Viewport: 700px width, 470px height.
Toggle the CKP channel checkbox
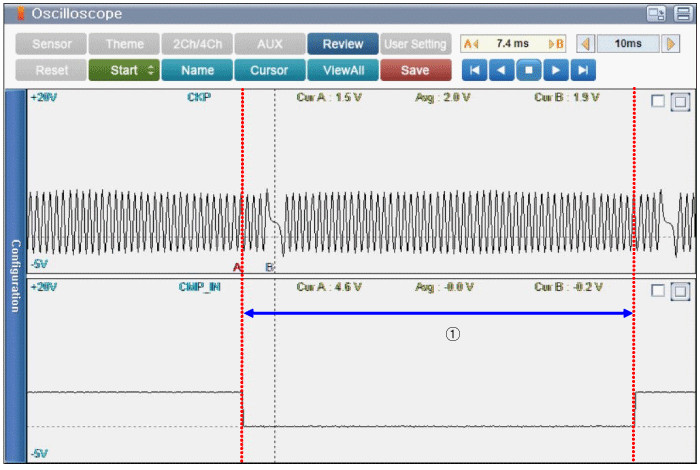658,101
